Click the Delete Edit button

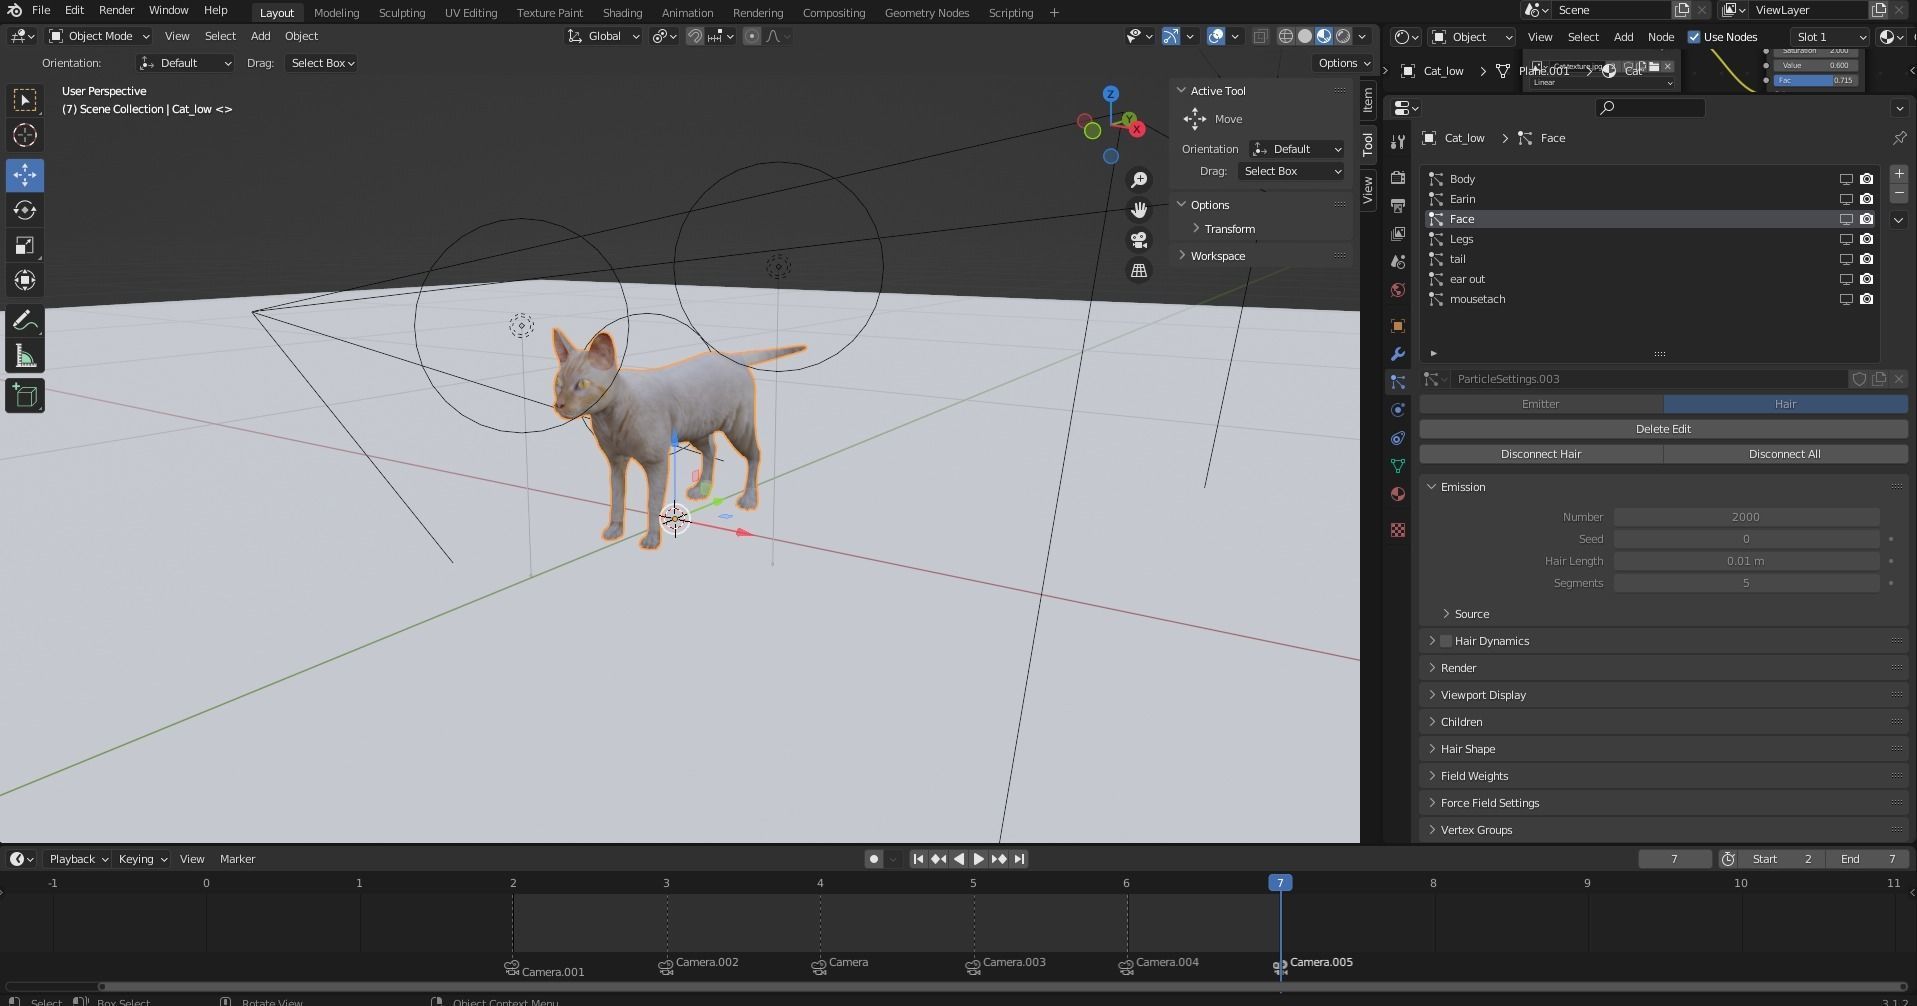pos(1663,429)
